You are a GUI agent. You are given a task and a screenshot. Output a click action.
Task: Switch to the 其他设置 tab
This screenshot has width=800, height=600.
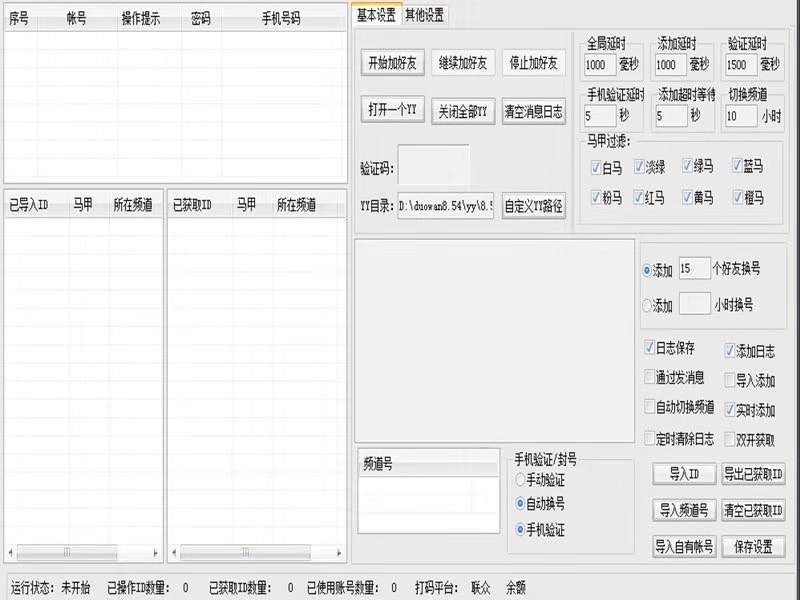pyautogui.click(x=424, y=15)
